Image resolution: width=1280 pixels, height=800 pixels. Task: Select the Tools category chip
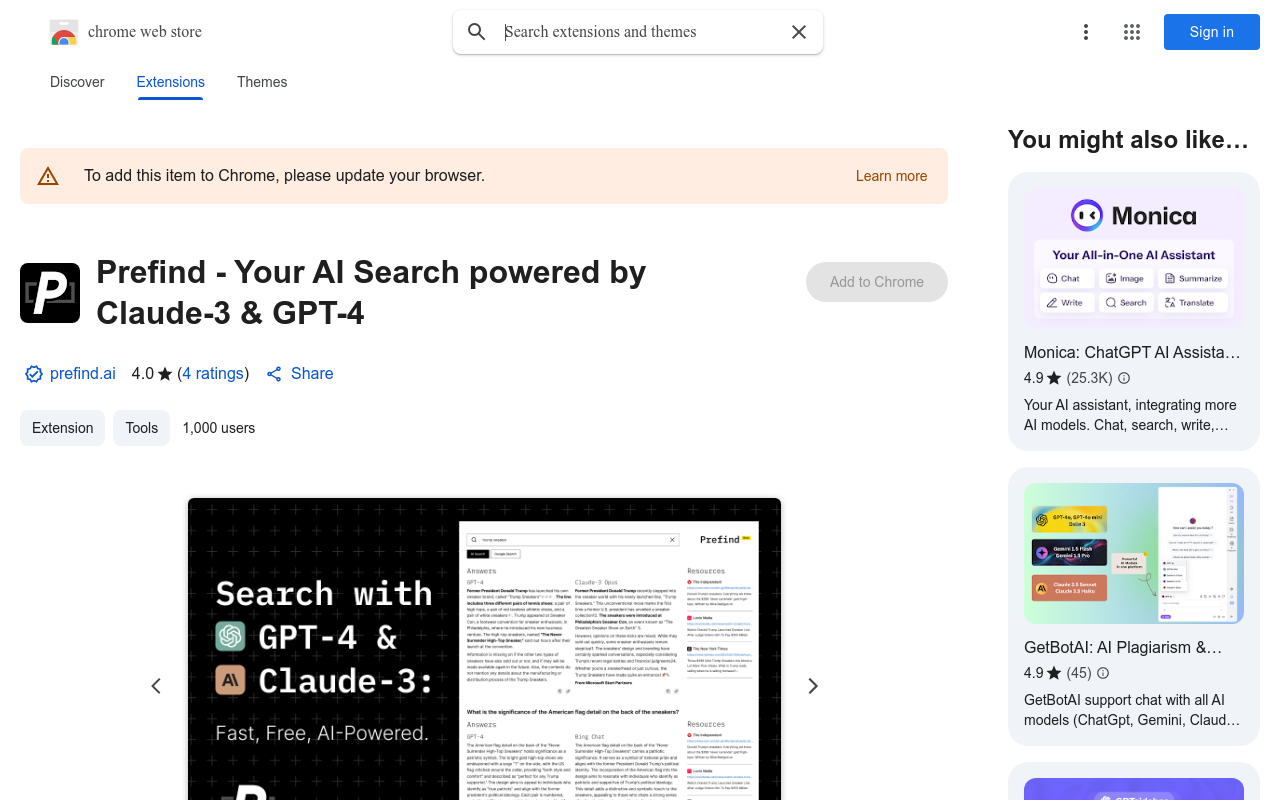(x=142, y=428)
